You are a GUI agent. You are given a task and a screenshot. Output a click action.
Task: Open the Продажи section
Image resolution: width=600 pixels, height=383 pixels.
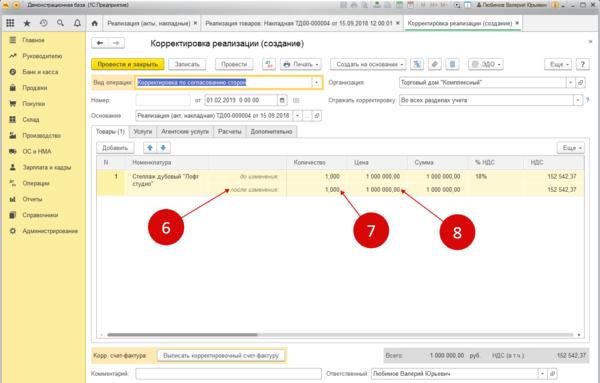[35, 88]
